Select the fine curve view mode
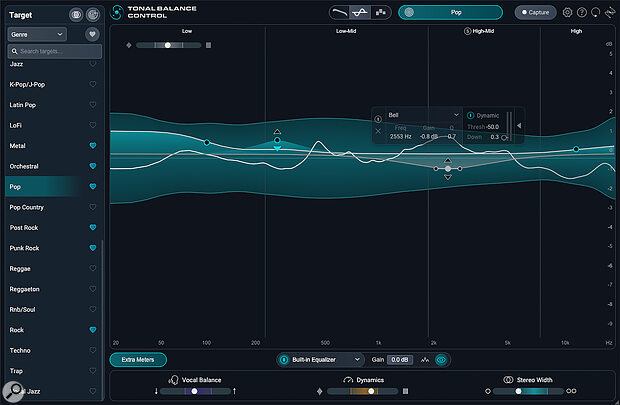 coord(360,13)
